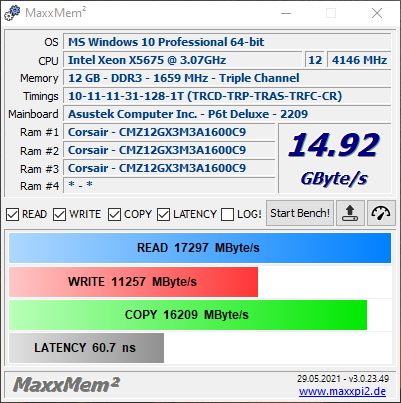The height and width of the screenshot is (403, 401).
Task: Click the COPY 16209 MByte/s bar
Action: click(188, 315)
